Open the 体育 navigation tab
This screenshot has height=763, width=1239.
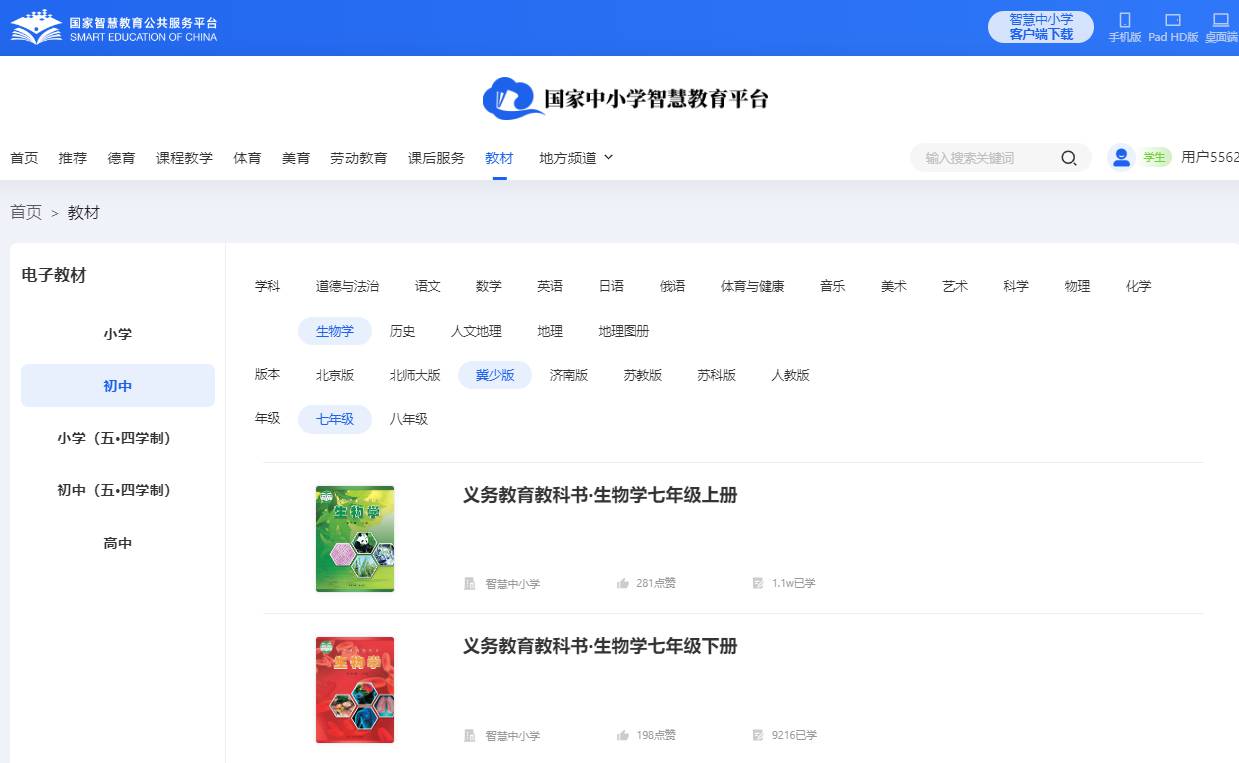tap(247, 158)
